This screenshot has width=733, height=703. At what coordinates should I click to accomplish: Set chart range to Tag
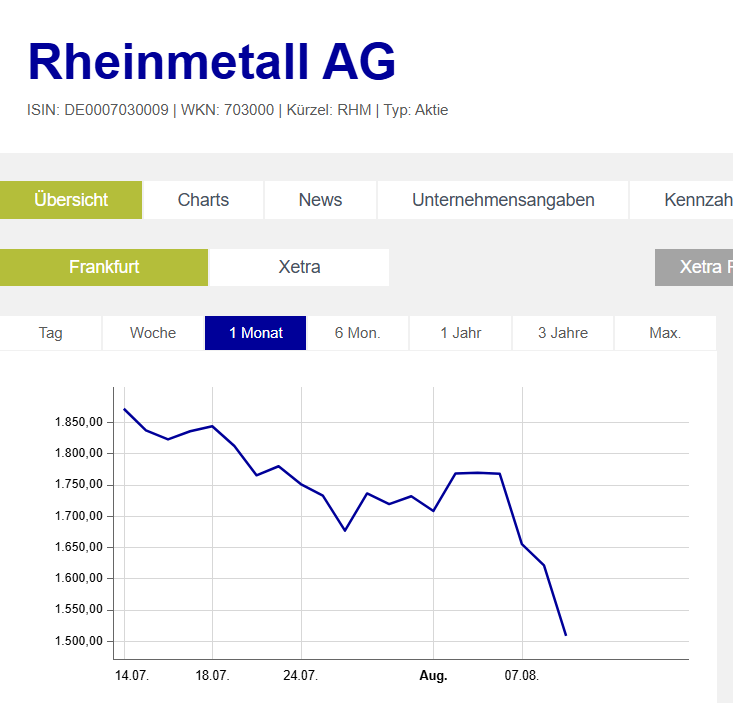50,333
